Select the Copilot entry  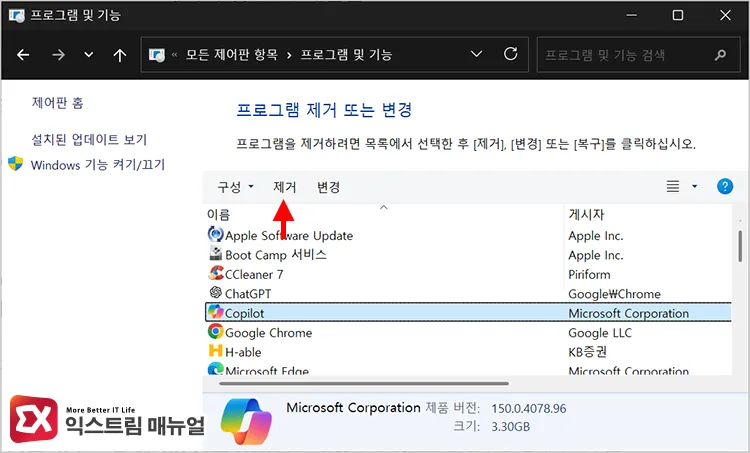(x=468, y=313)
